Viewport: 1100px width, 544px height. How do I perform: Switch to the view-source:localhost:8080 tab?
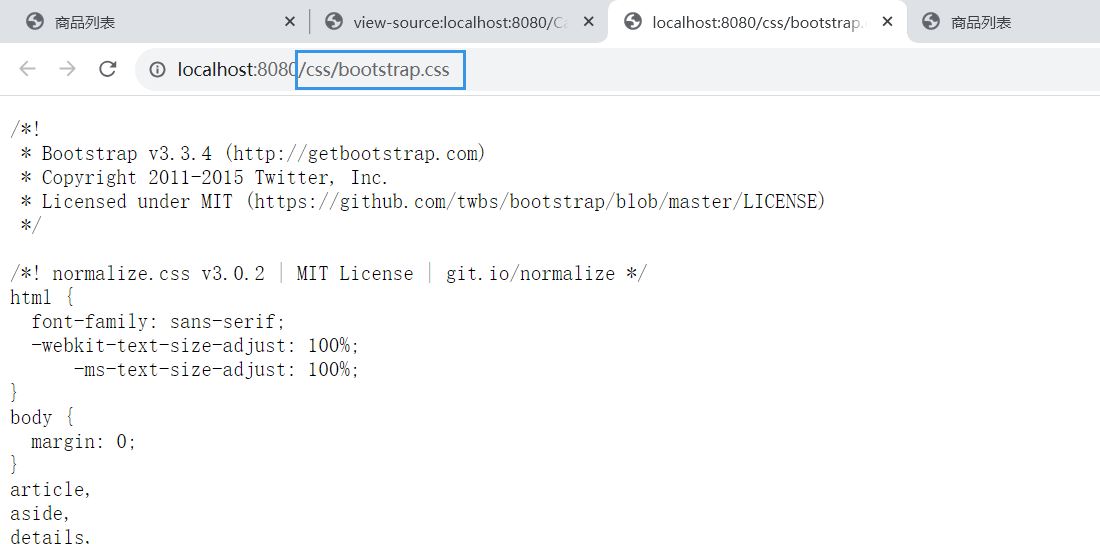coord(459,22)
